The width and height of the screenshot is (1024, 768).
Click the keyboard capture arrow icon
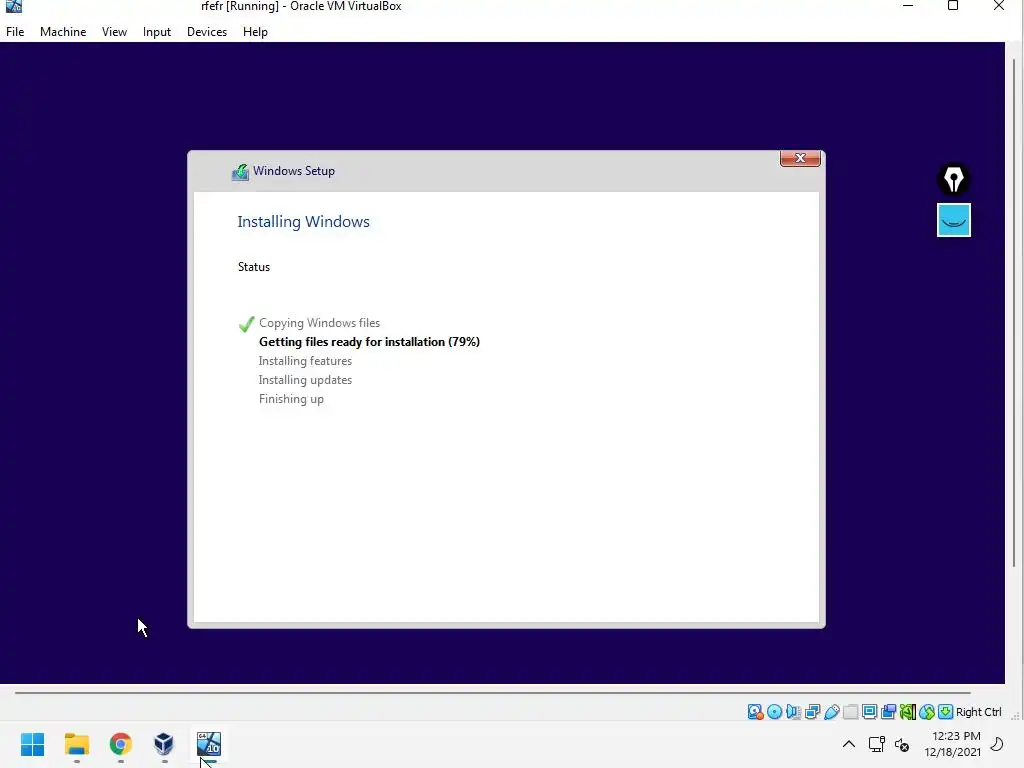[x=946, y=712]
